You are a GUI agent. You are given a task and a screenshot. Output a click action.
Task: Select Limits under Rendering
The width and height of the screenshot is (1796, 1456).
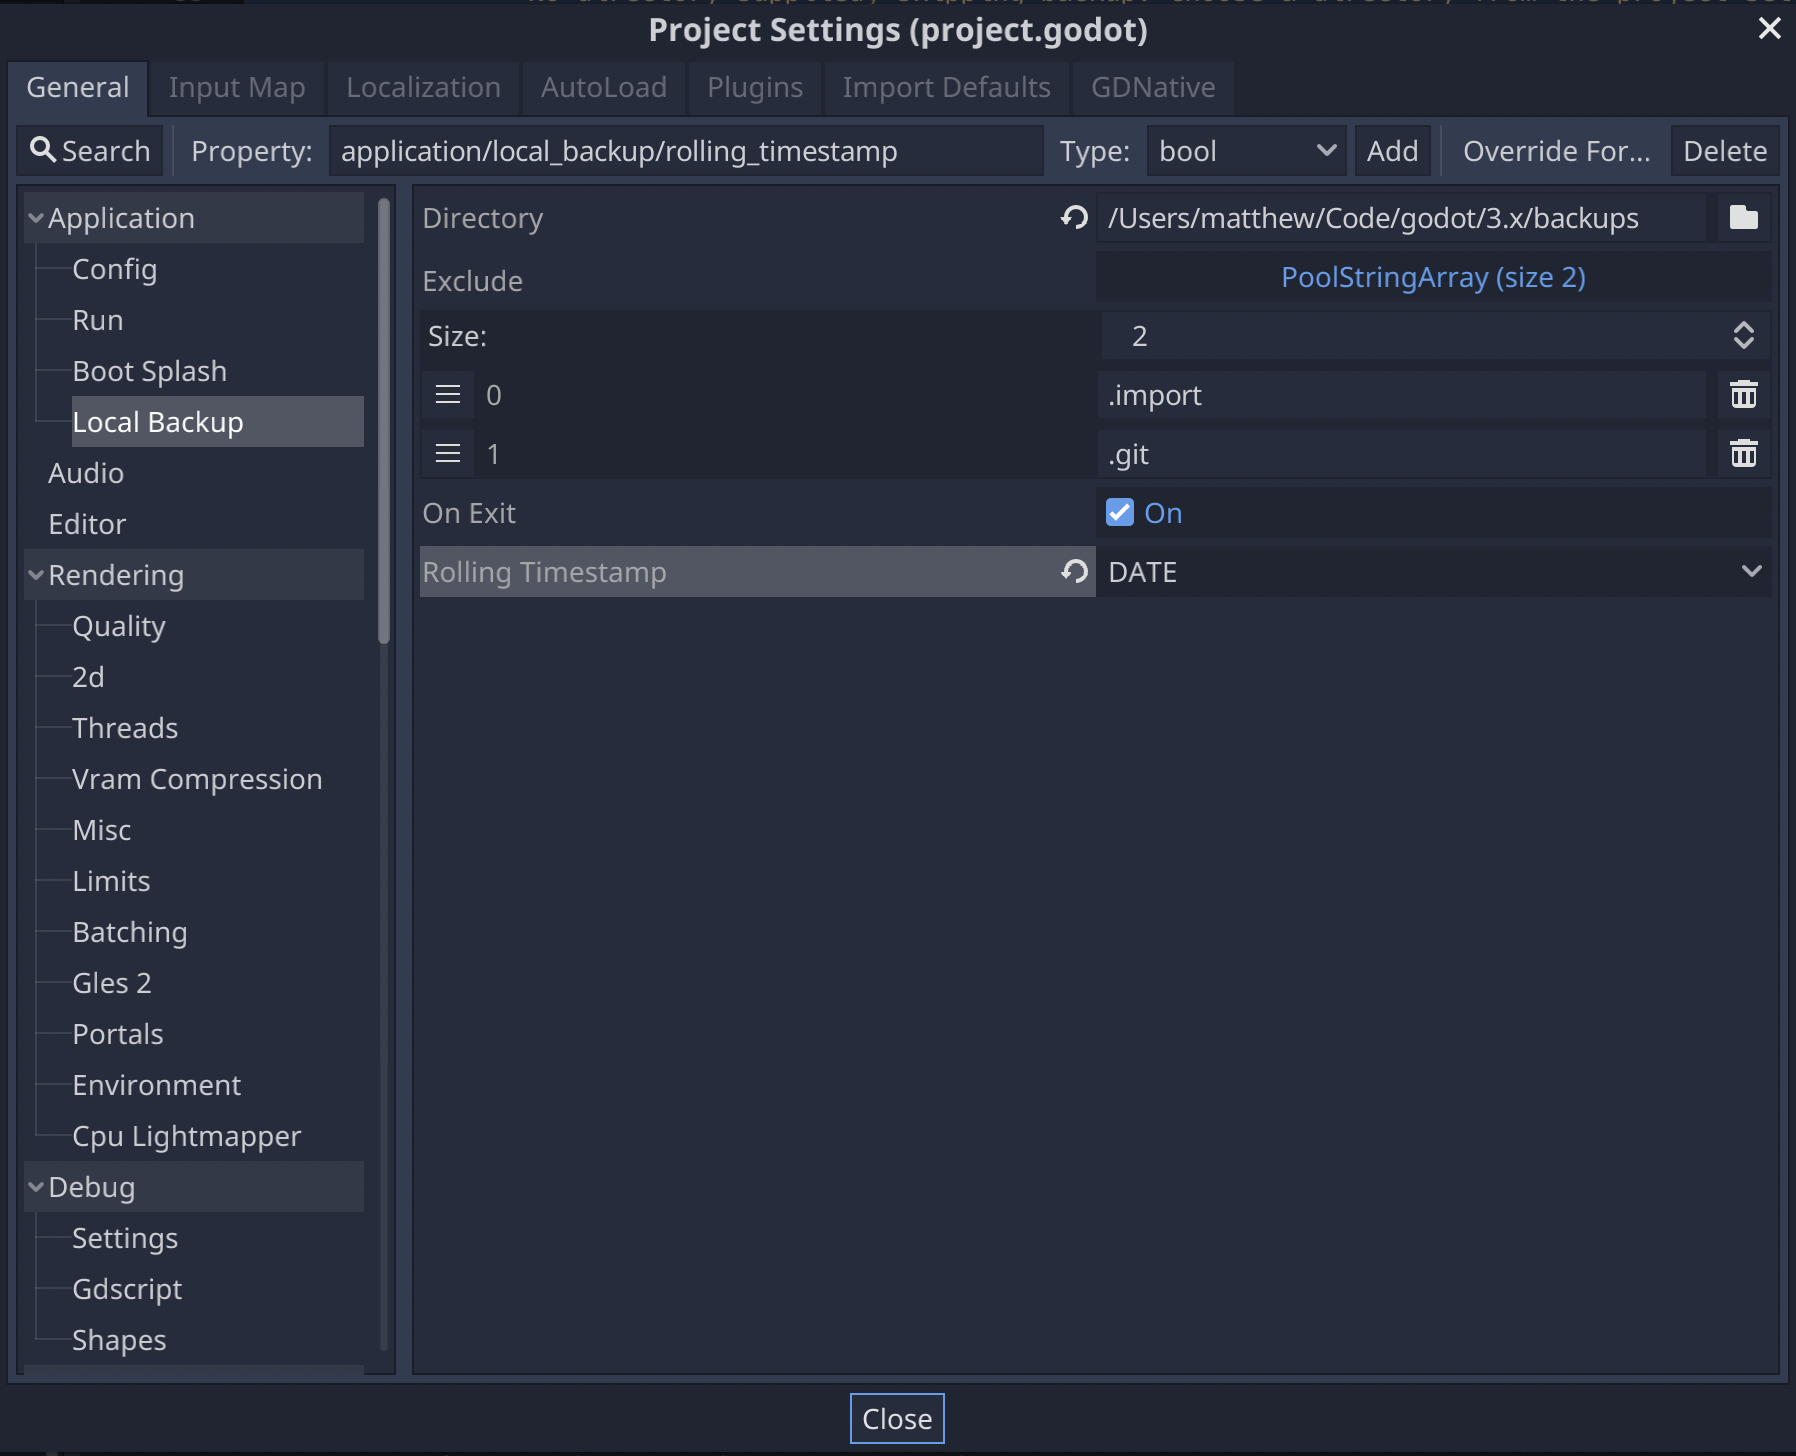pyautogui.click(x=111, y=881)
